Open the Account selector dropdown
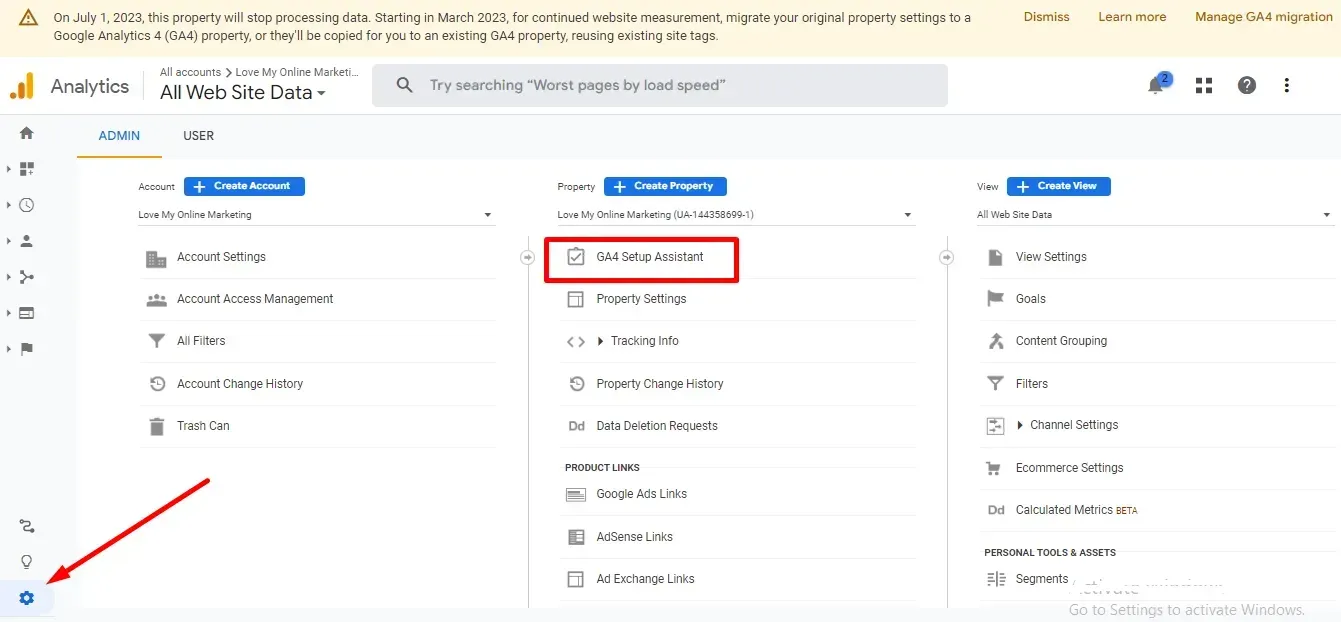This screenshot has height=622, width=1341. [x=316, y=215]
